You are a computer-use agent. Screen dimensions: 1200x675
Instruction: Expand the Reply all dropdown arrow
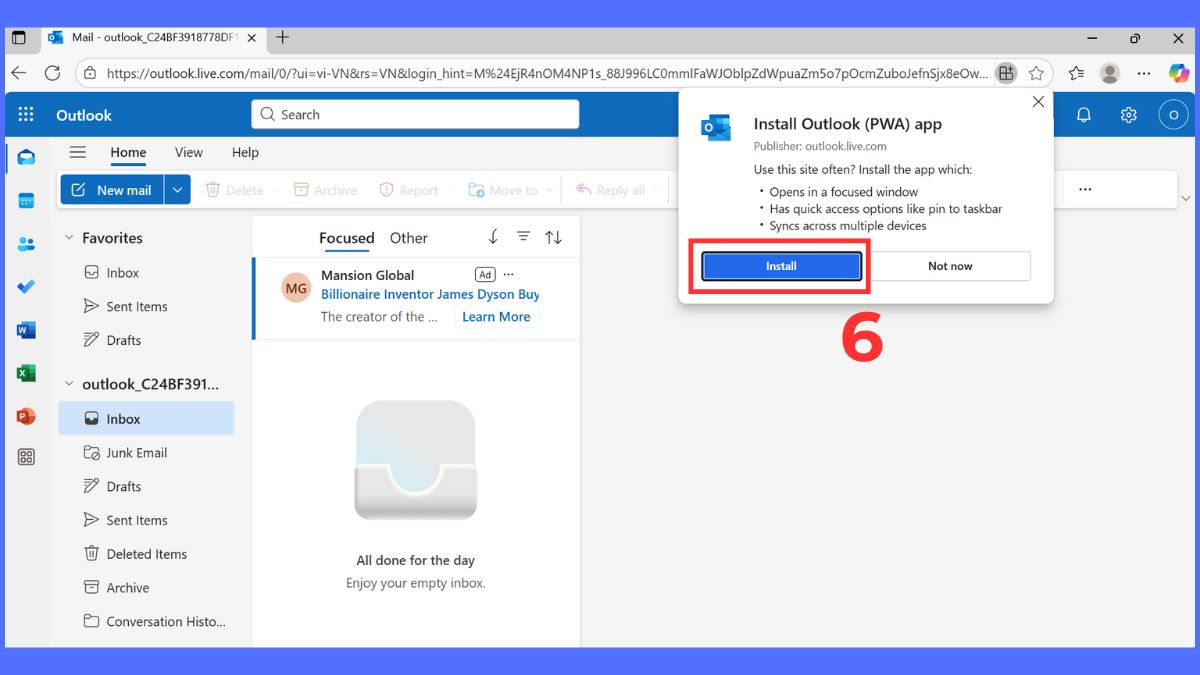tap(657, 190)
